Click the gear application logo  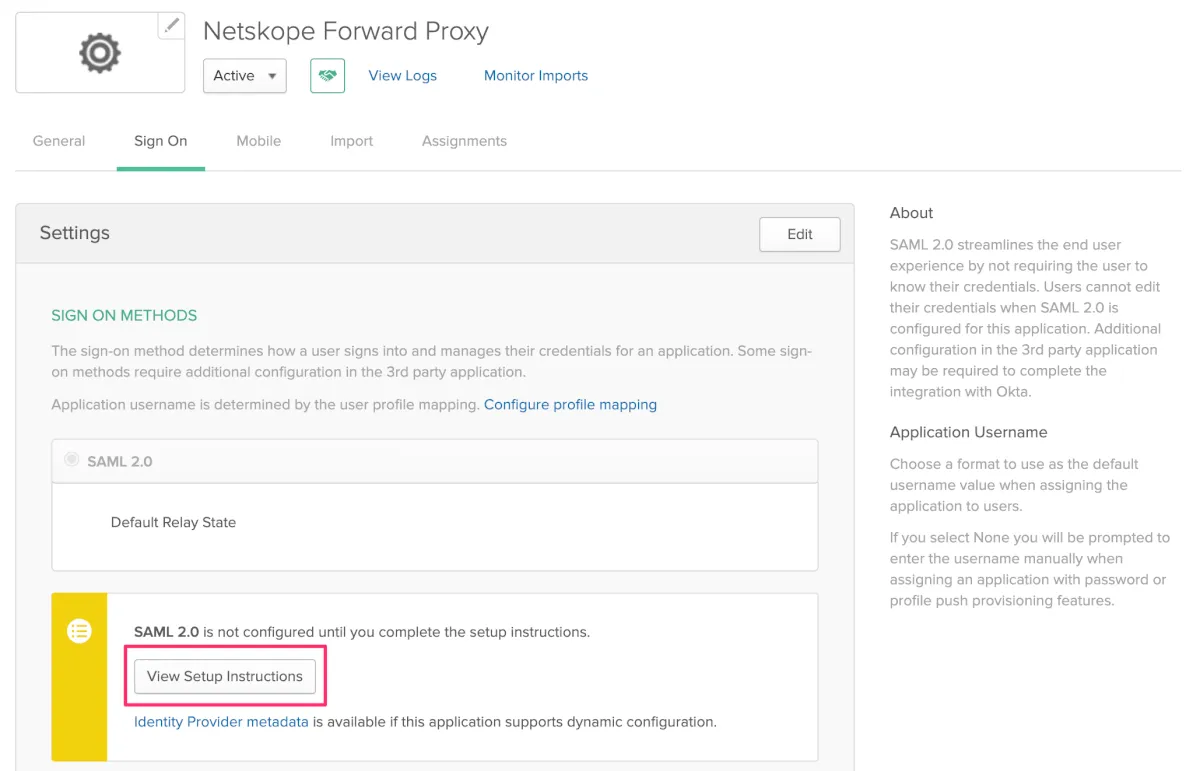point(100,53)
